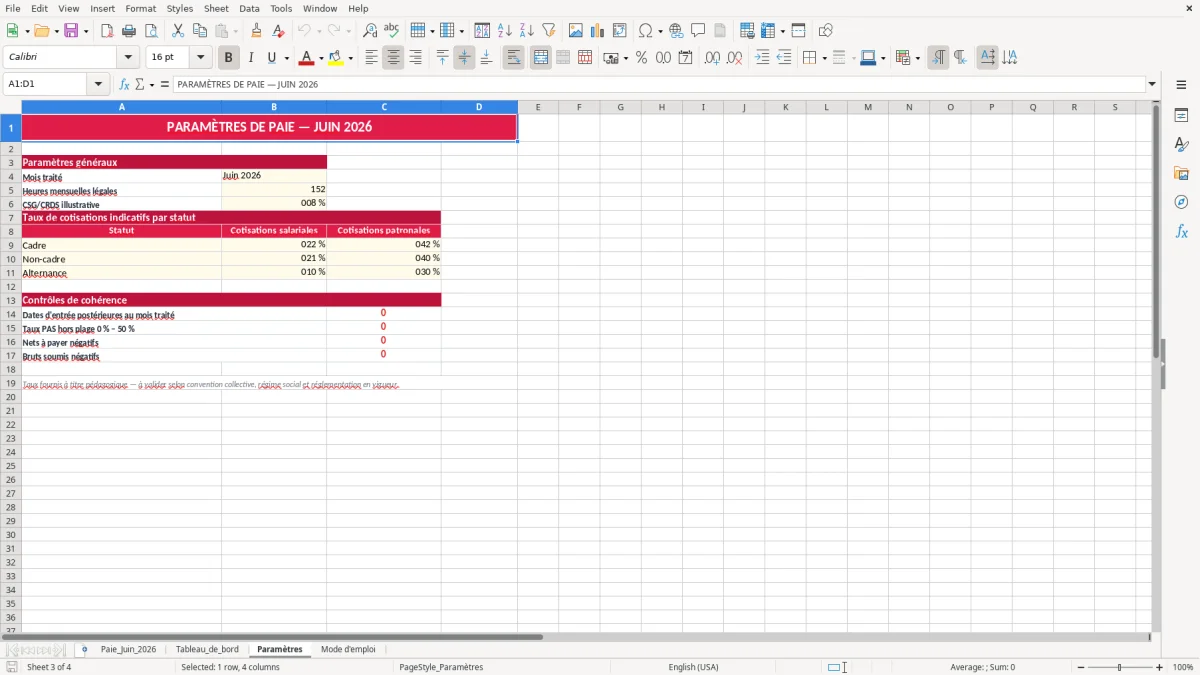
Task: Open background color dropdown arrow
Action: (x=350, y=58)
